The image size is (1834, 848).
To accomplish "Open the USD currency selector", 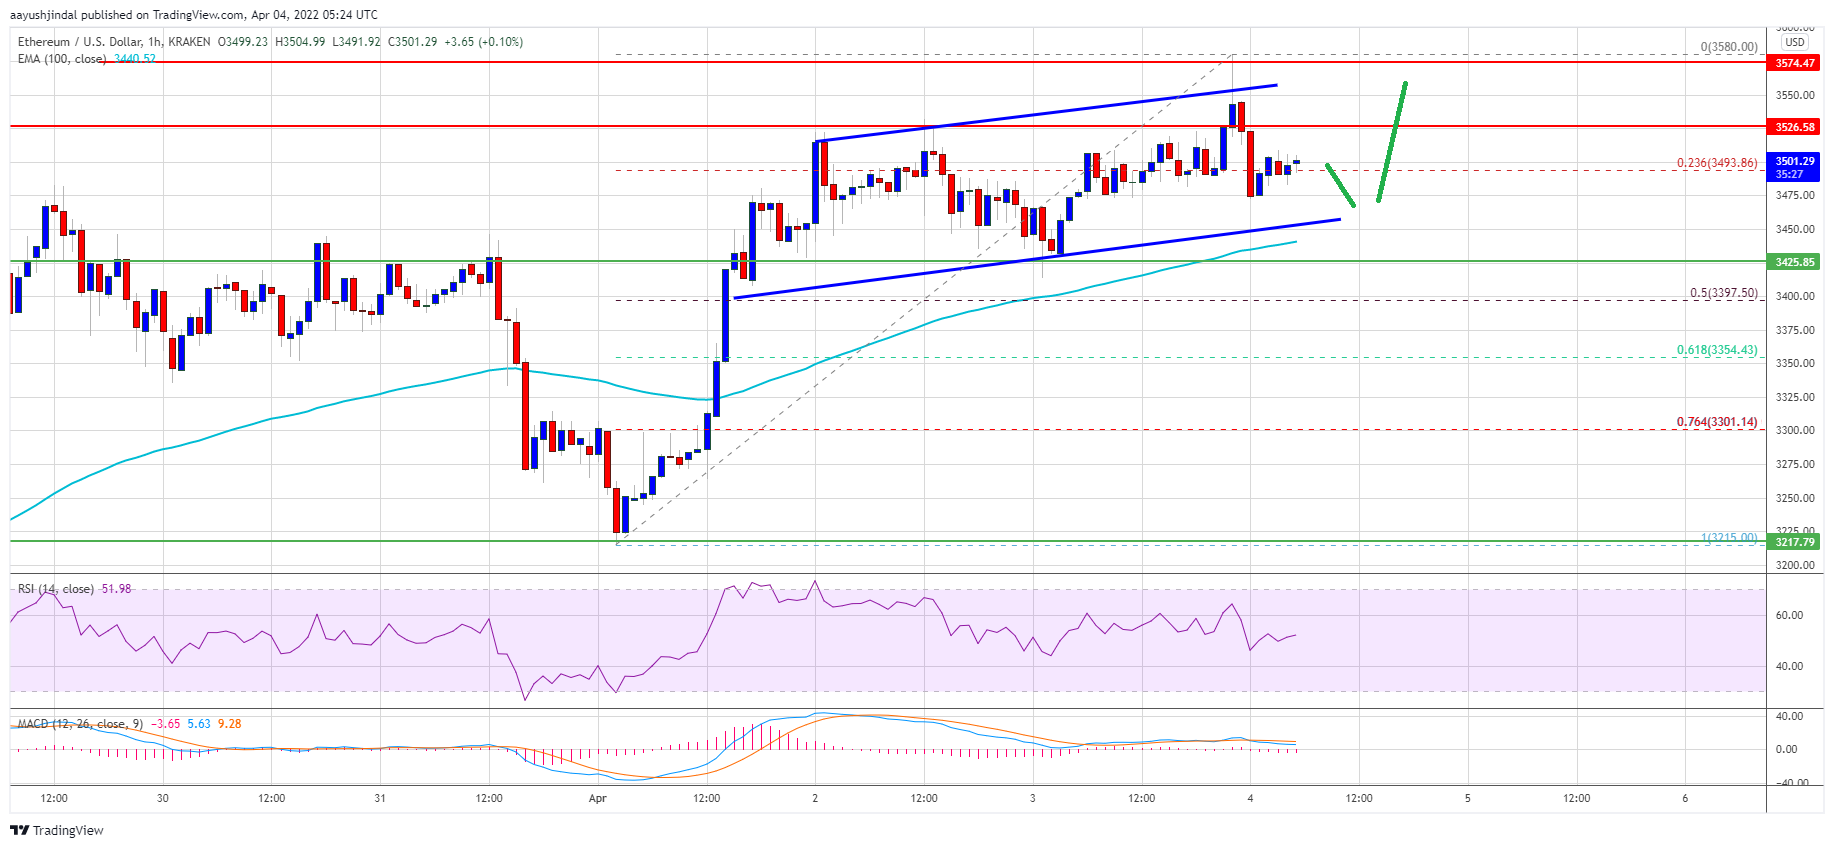I will pos(1795,42).
